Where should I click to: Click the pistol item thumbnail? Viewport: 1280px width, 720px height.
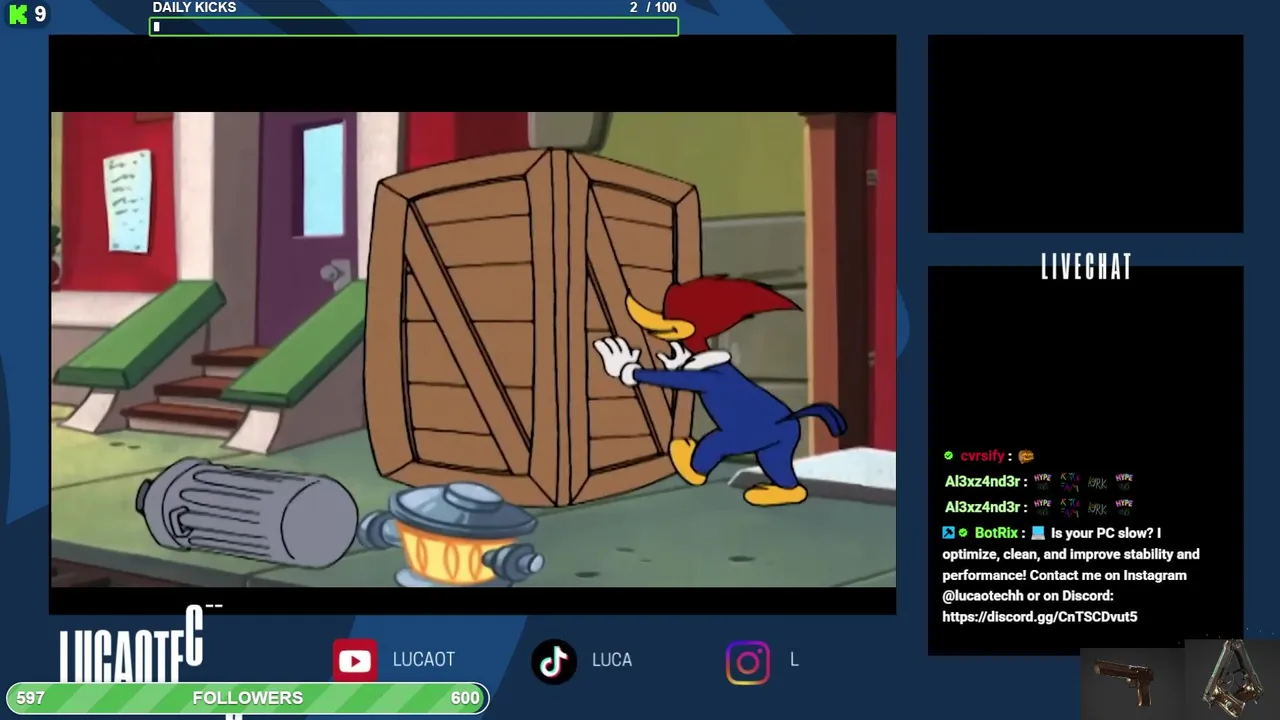pyautogui.click(x=1132, y=683)
